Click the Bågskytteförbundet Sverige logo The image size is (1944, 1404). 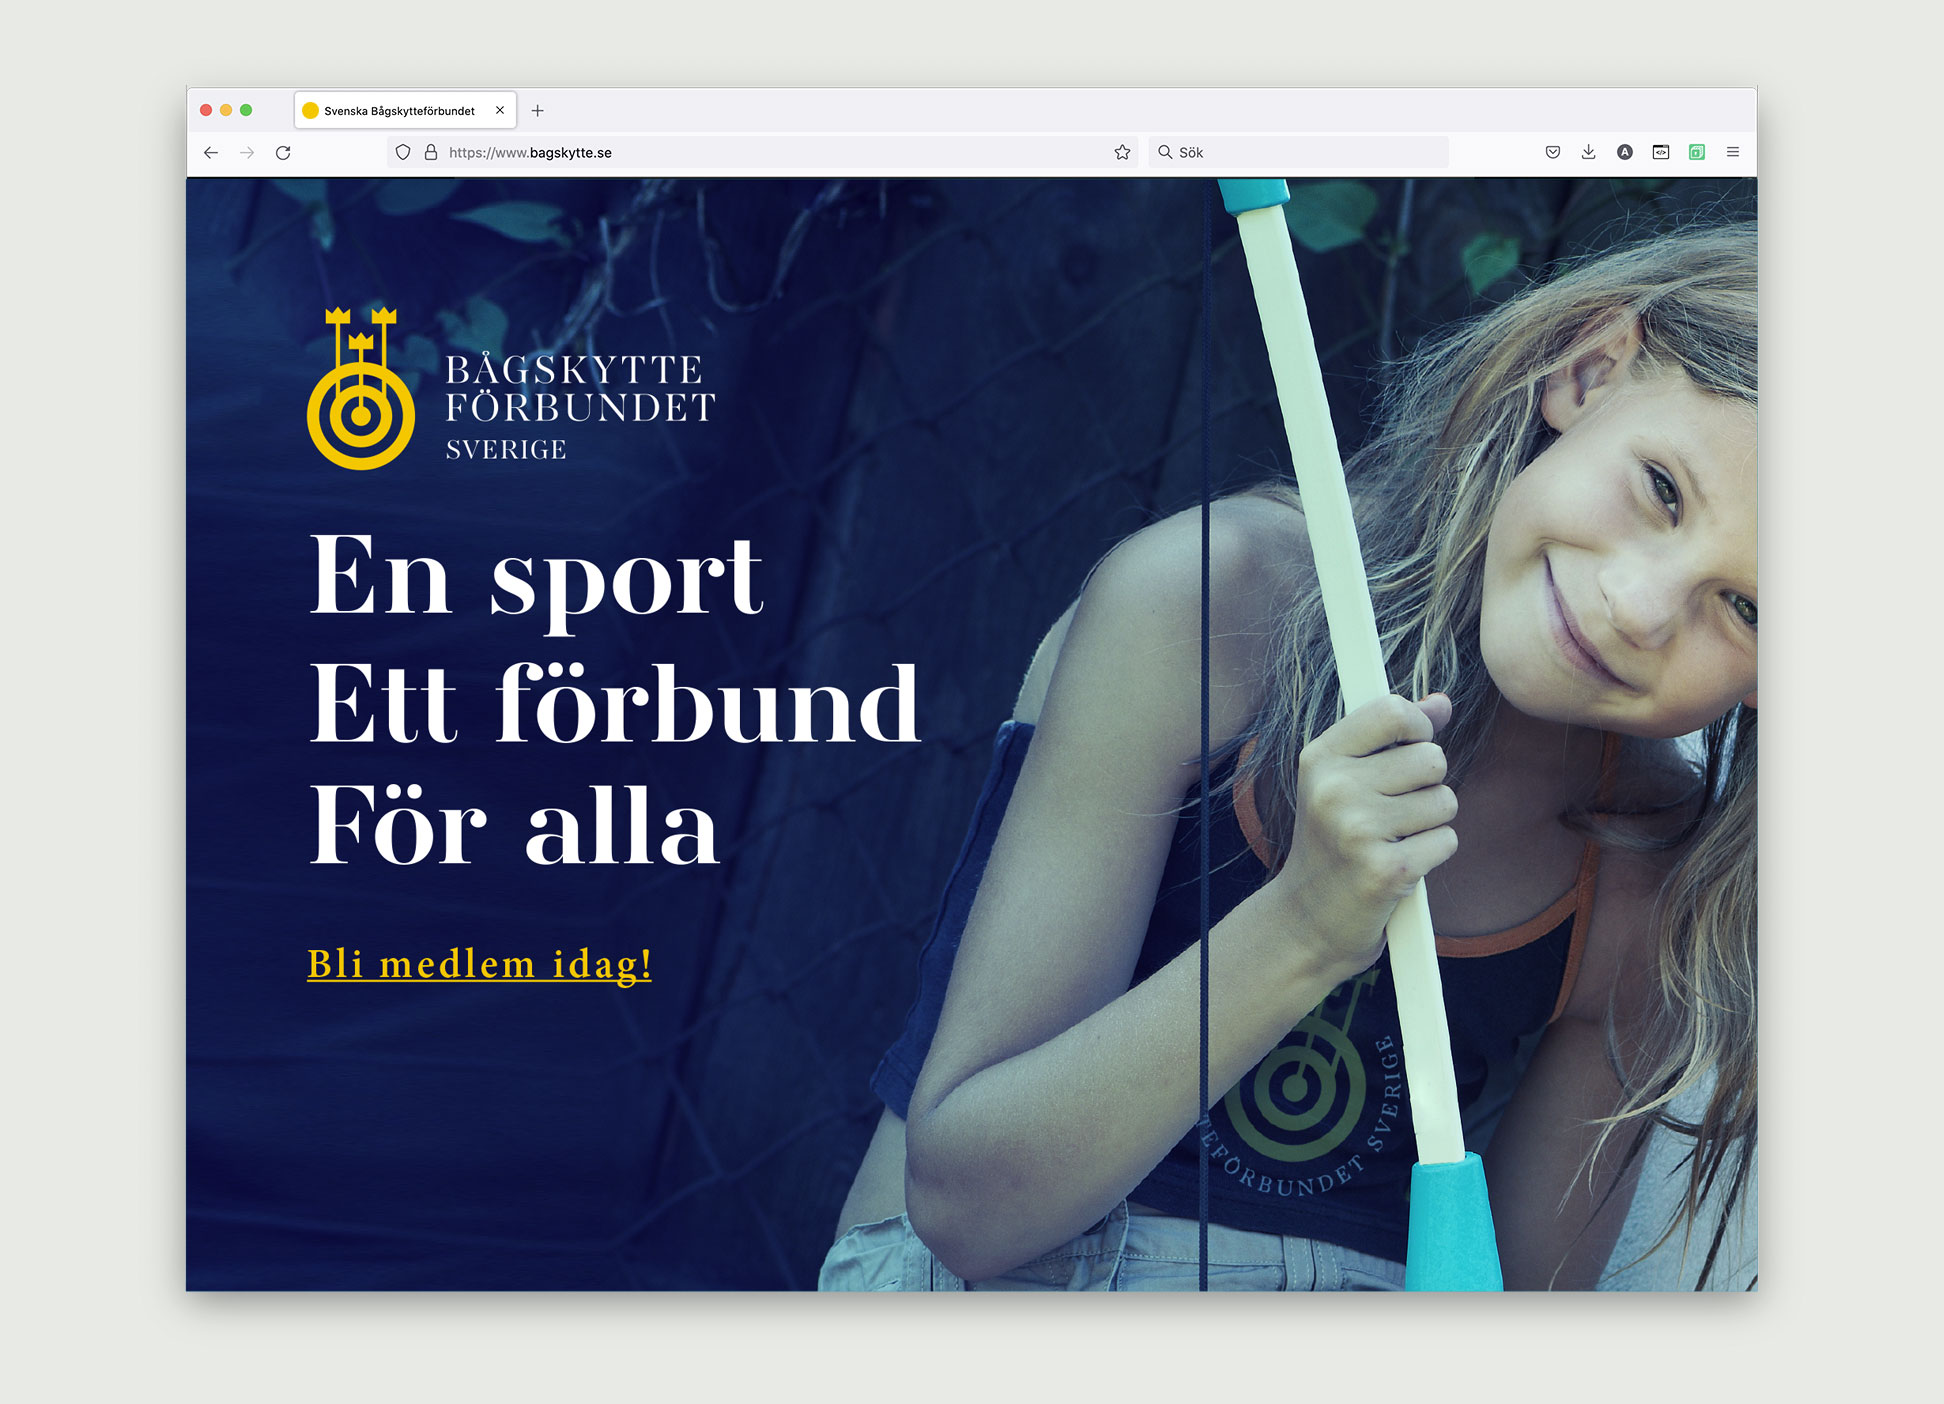[511, 388]
